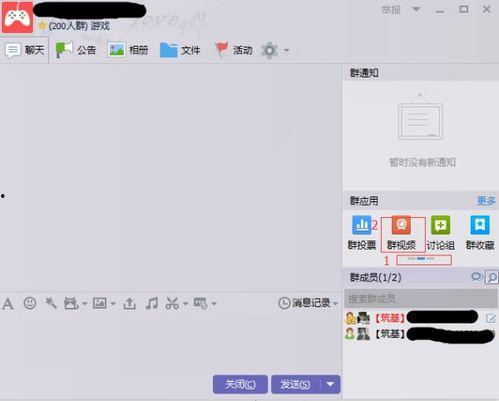Open the 相册 album tab
Image resolution: width=499 pixels, height=401 pixels.
(x=128, y=50)
